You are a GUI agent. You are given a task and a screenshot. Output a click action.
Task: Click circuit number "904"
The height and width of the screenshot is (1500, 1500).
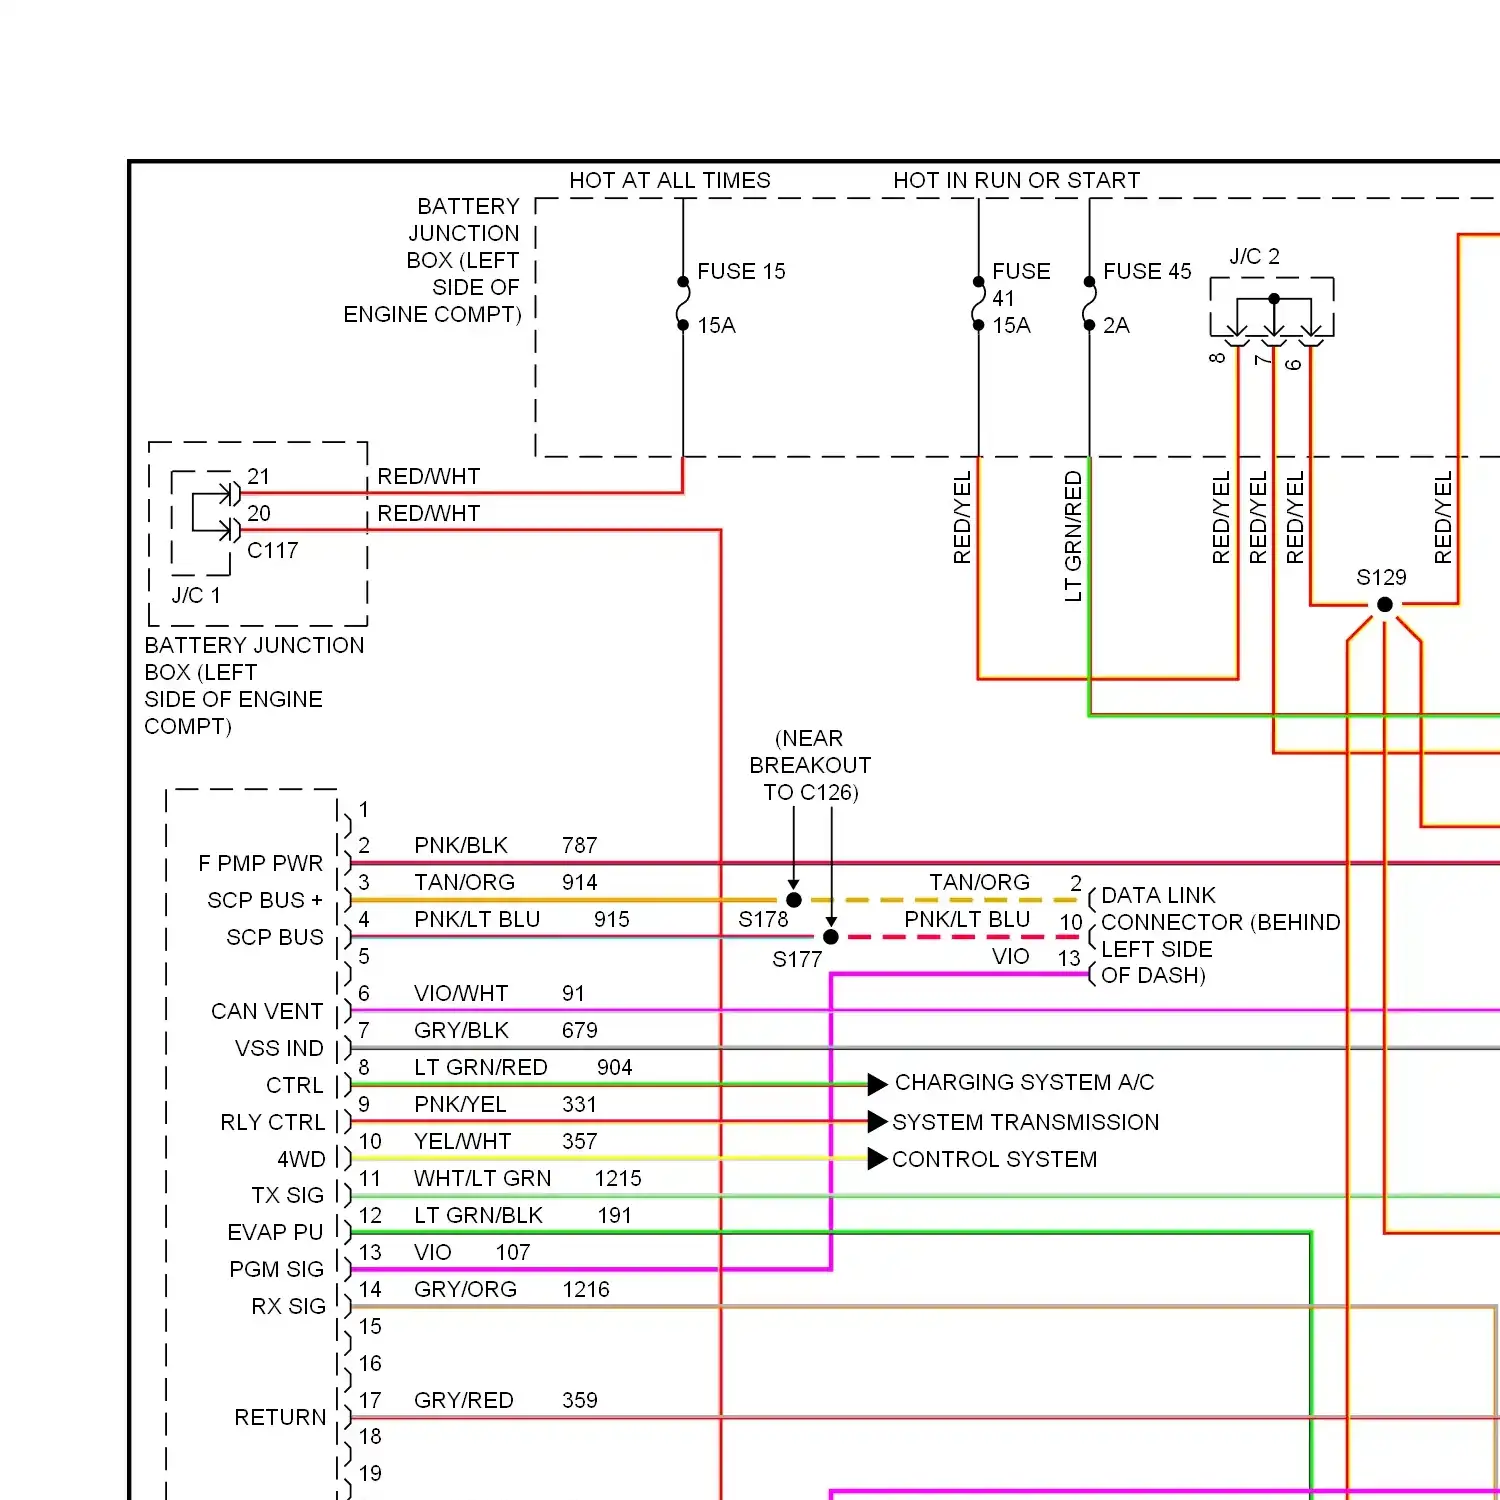614,1067
